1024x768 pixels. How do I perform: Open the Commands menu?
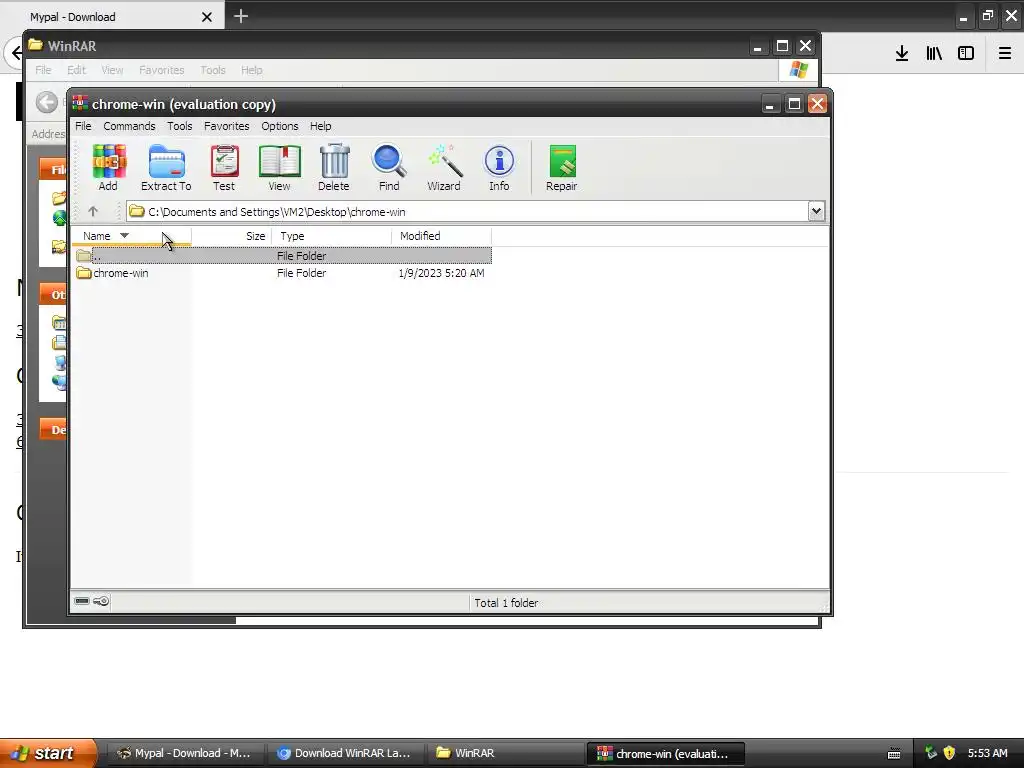point(129,126)
